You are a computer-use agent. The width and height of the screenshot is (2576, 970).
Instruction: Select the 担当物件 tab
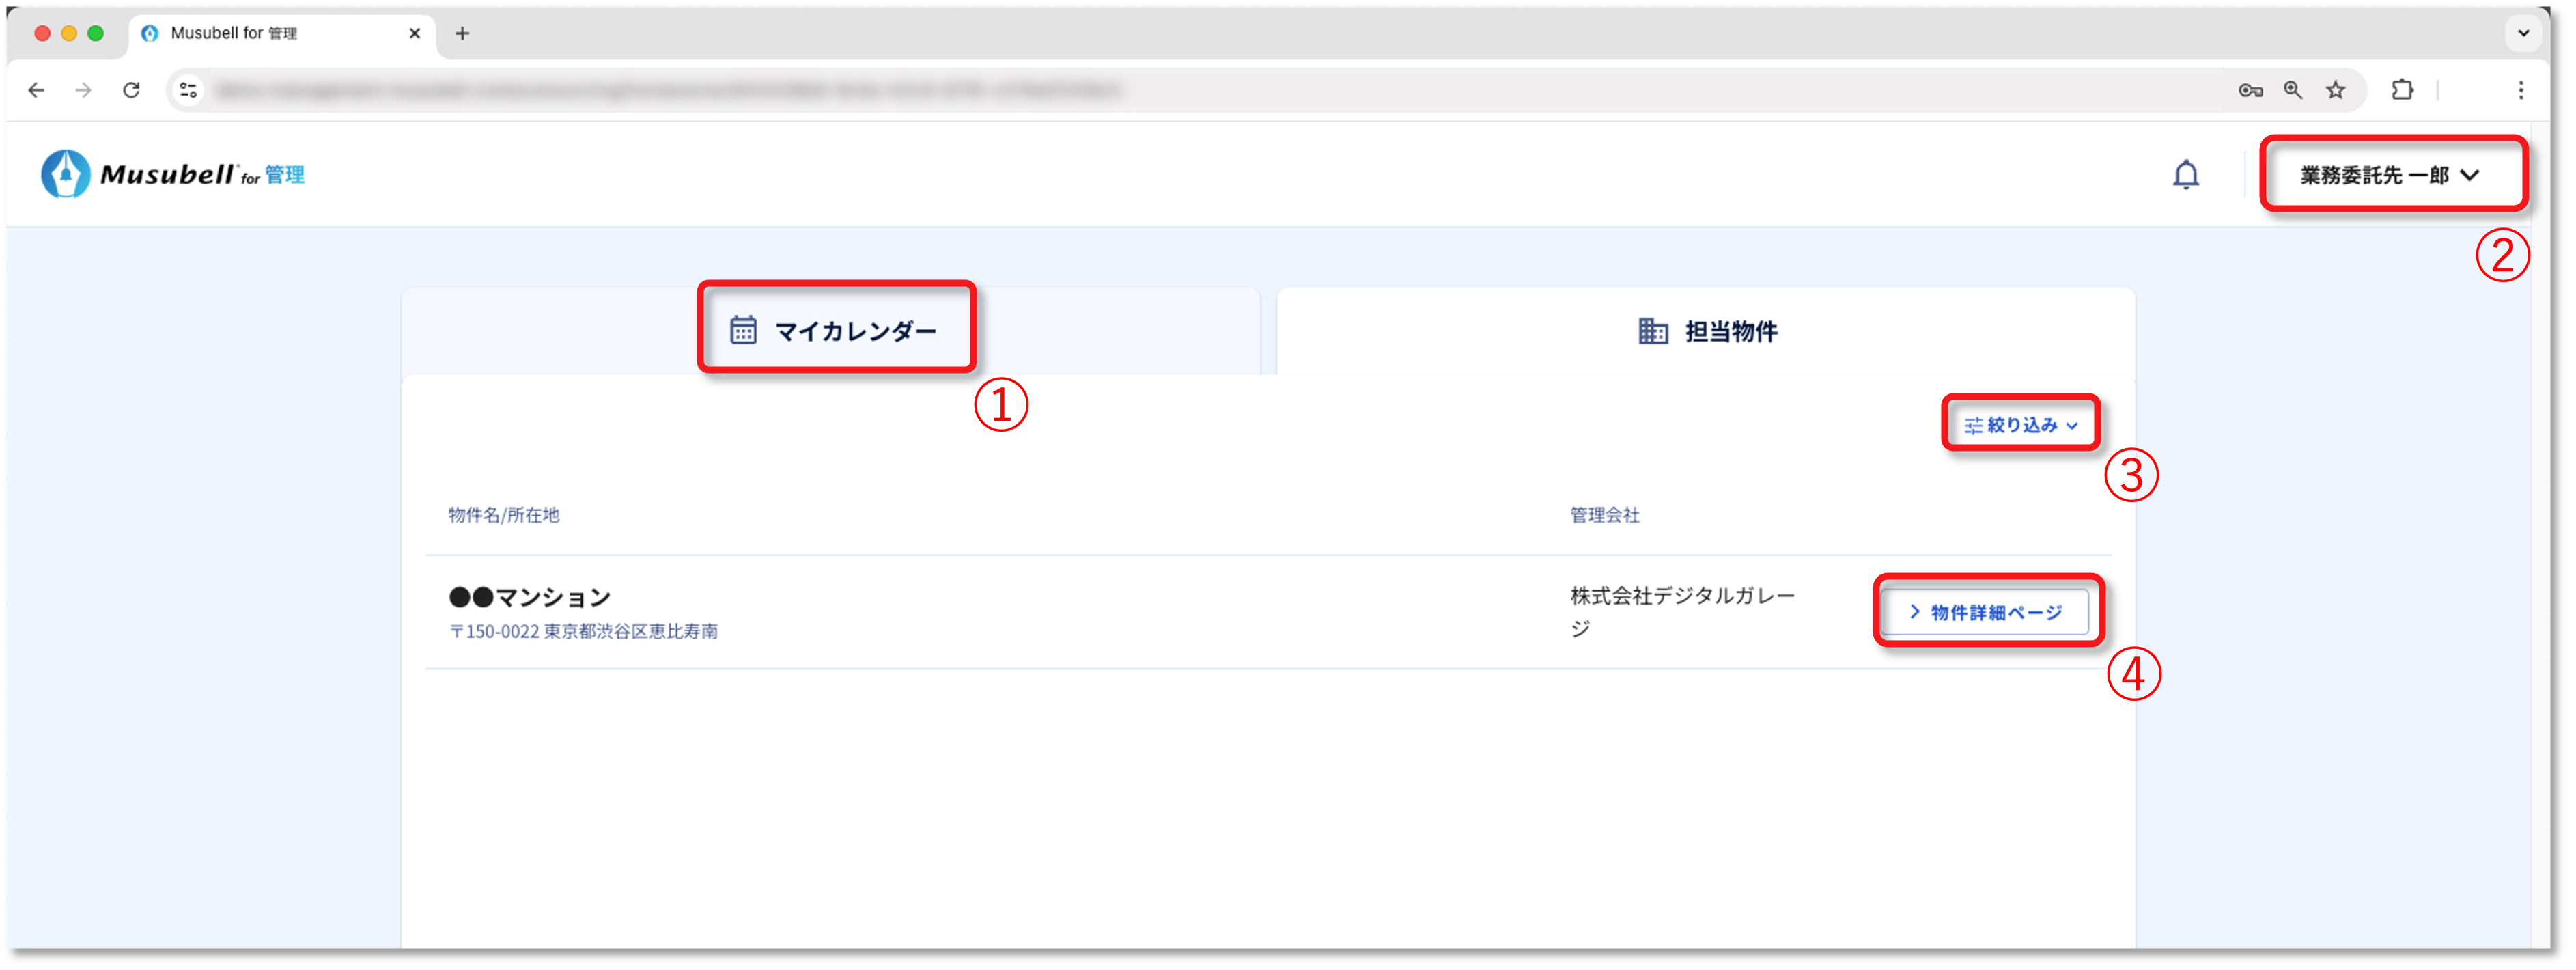[x=1707, y=331]
